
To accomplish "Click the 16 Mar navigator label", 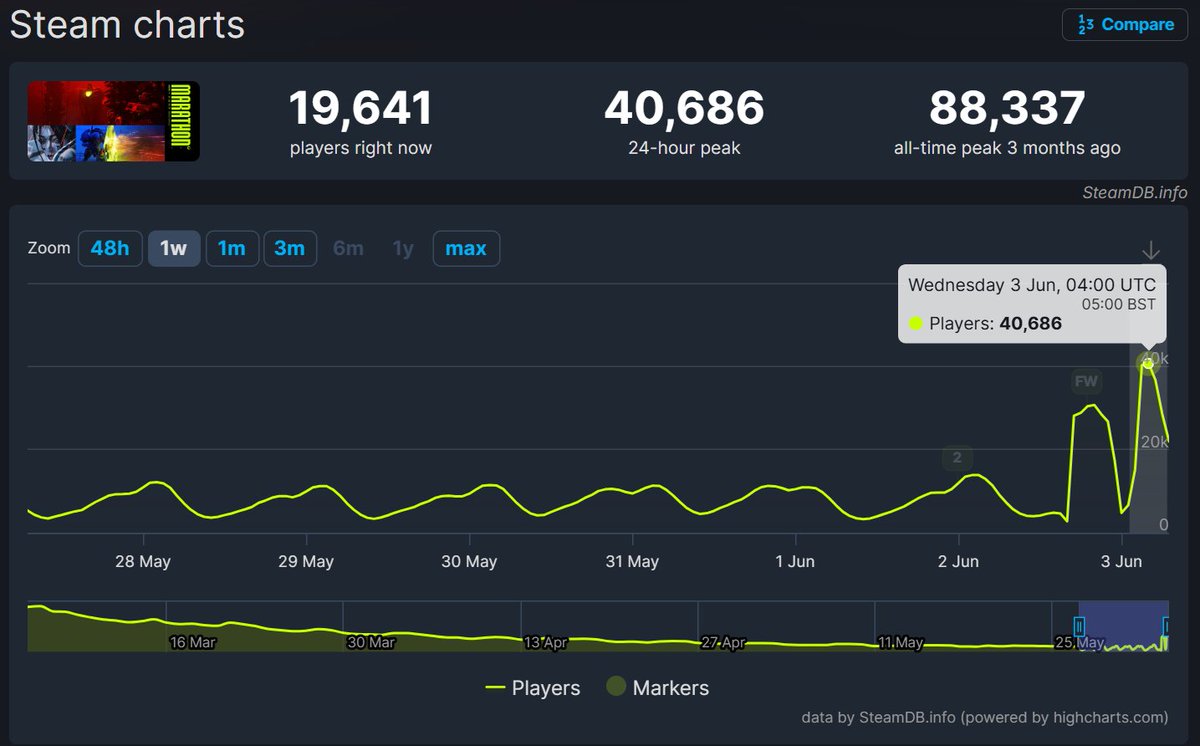I will click(x=193, y=642).
